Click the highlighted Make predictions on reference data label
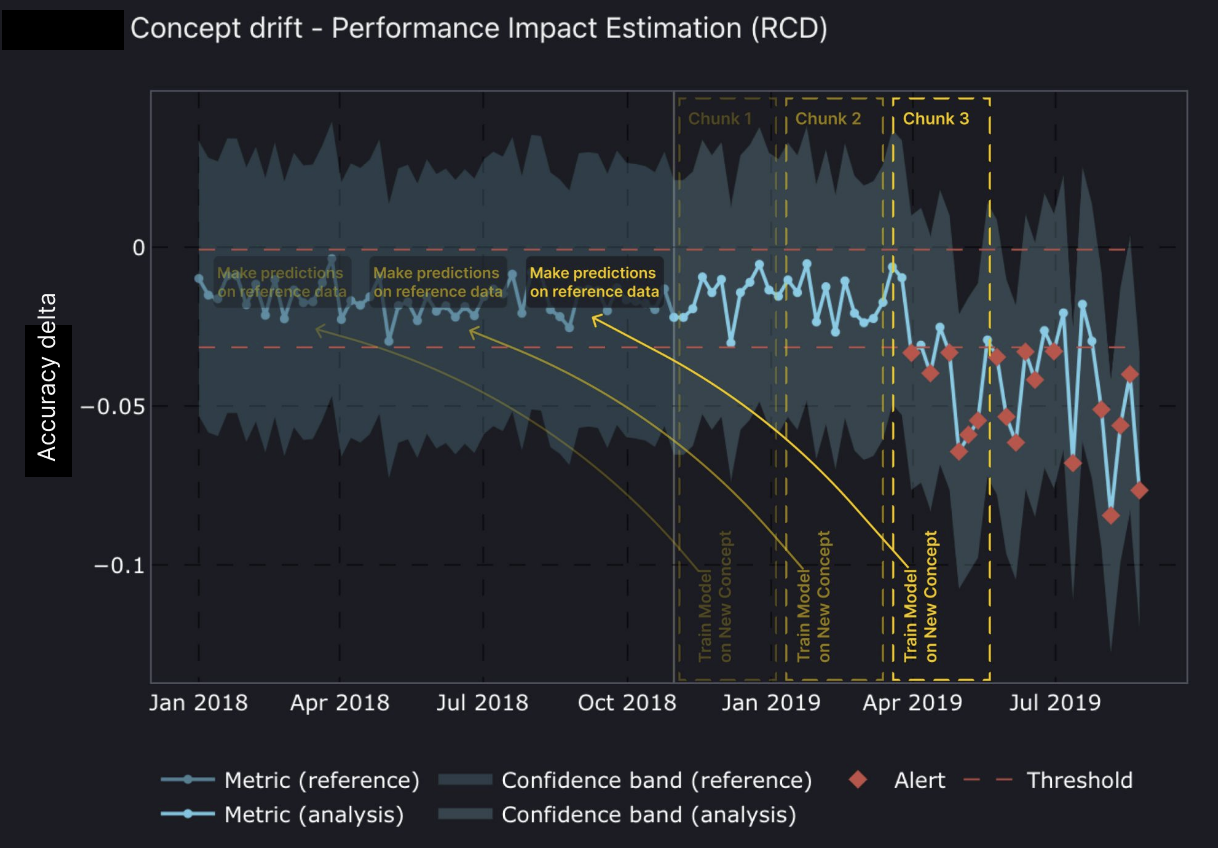 coord(594,282)
